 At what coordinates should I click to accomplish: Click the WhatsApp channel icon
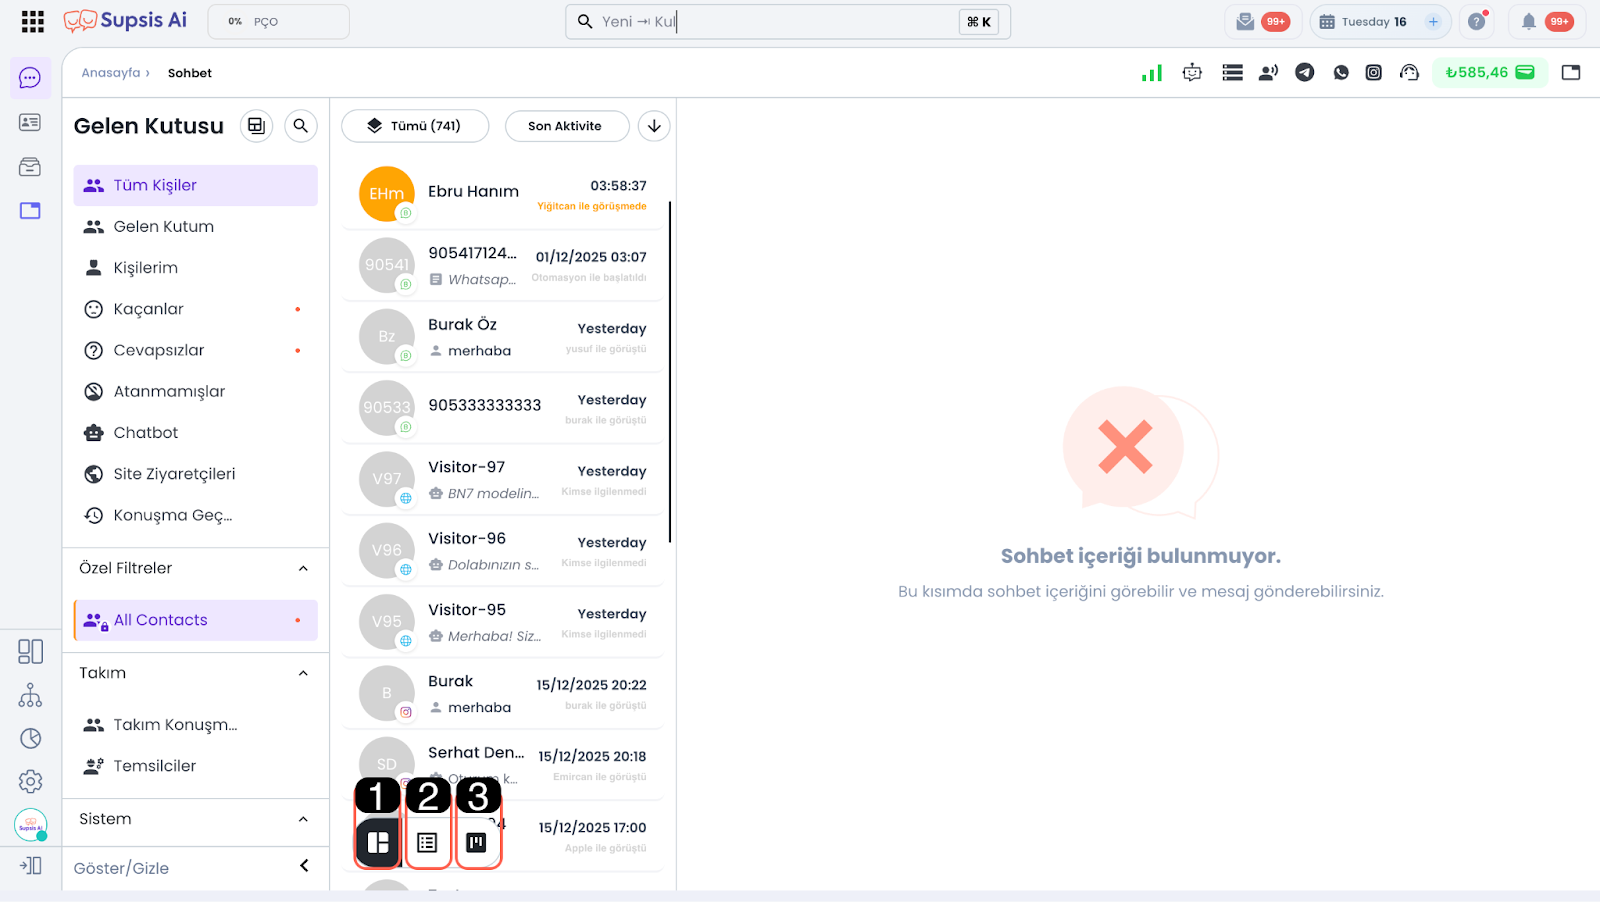point(1341,72)
